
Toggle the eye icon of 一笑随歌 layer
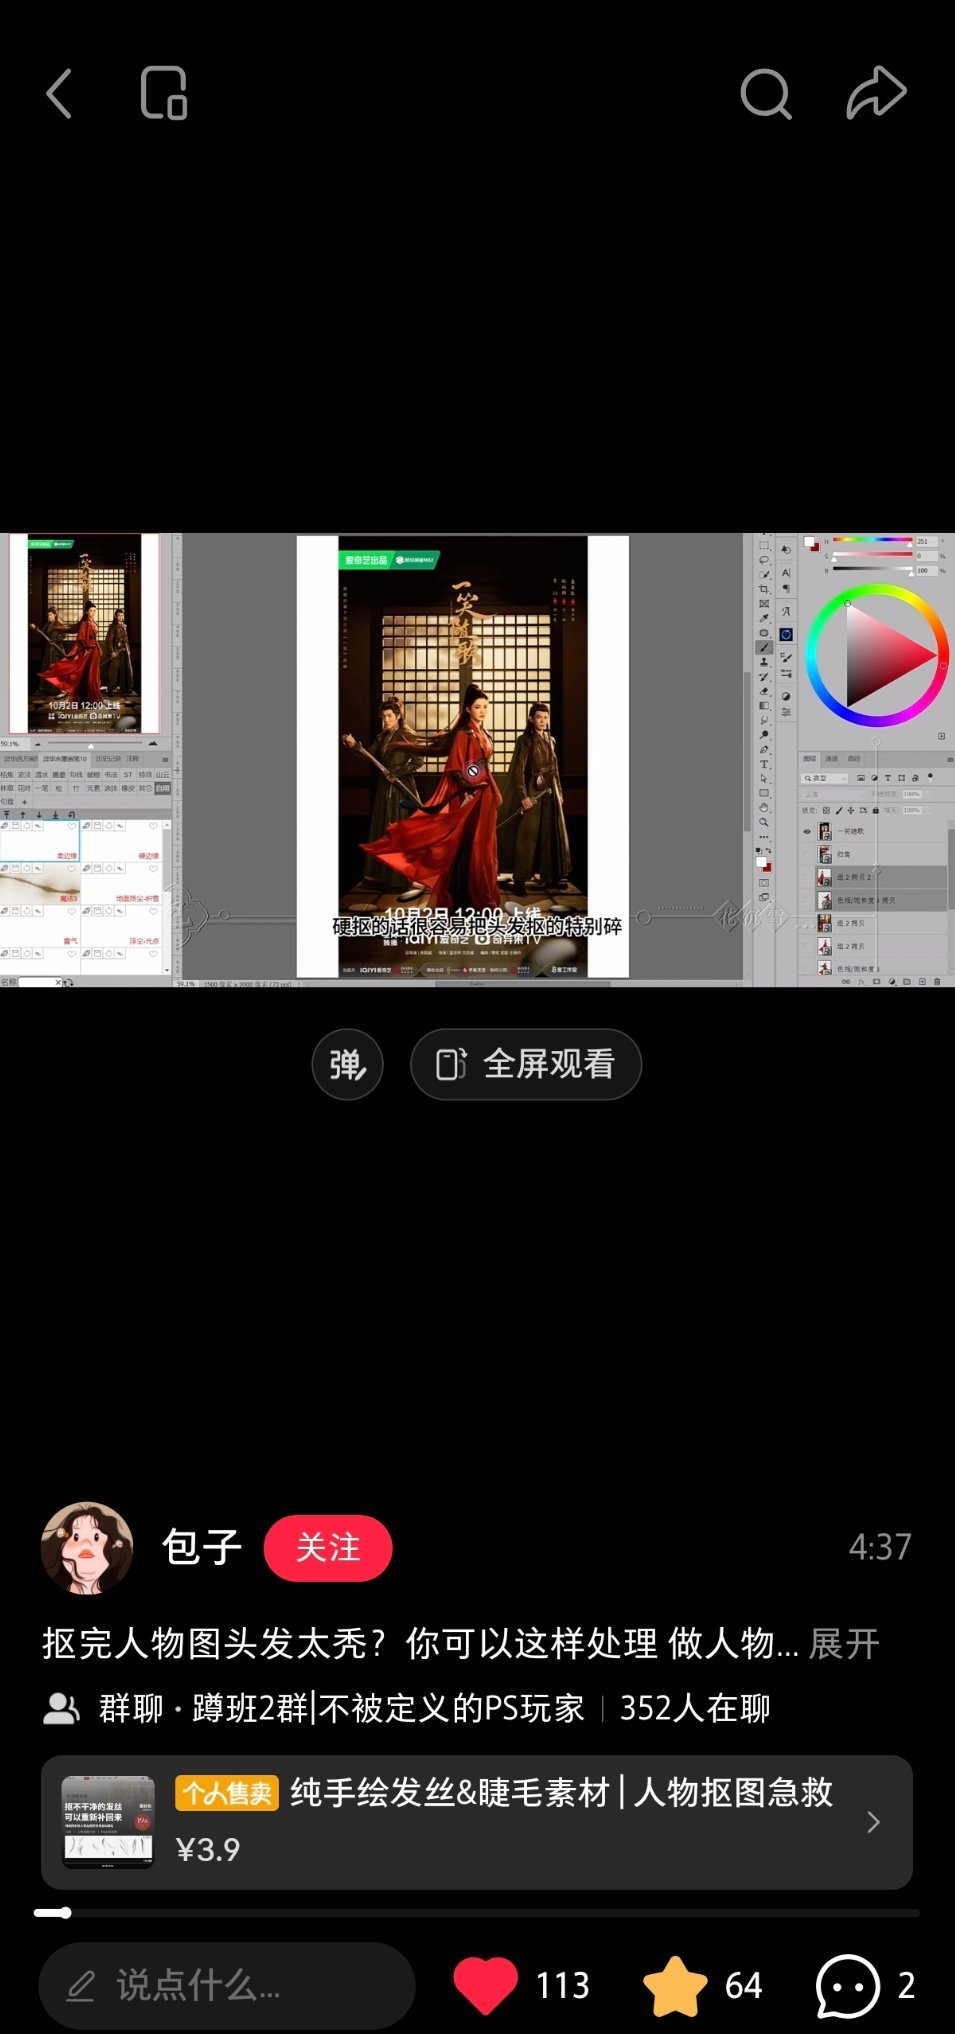tap(807, 831)
